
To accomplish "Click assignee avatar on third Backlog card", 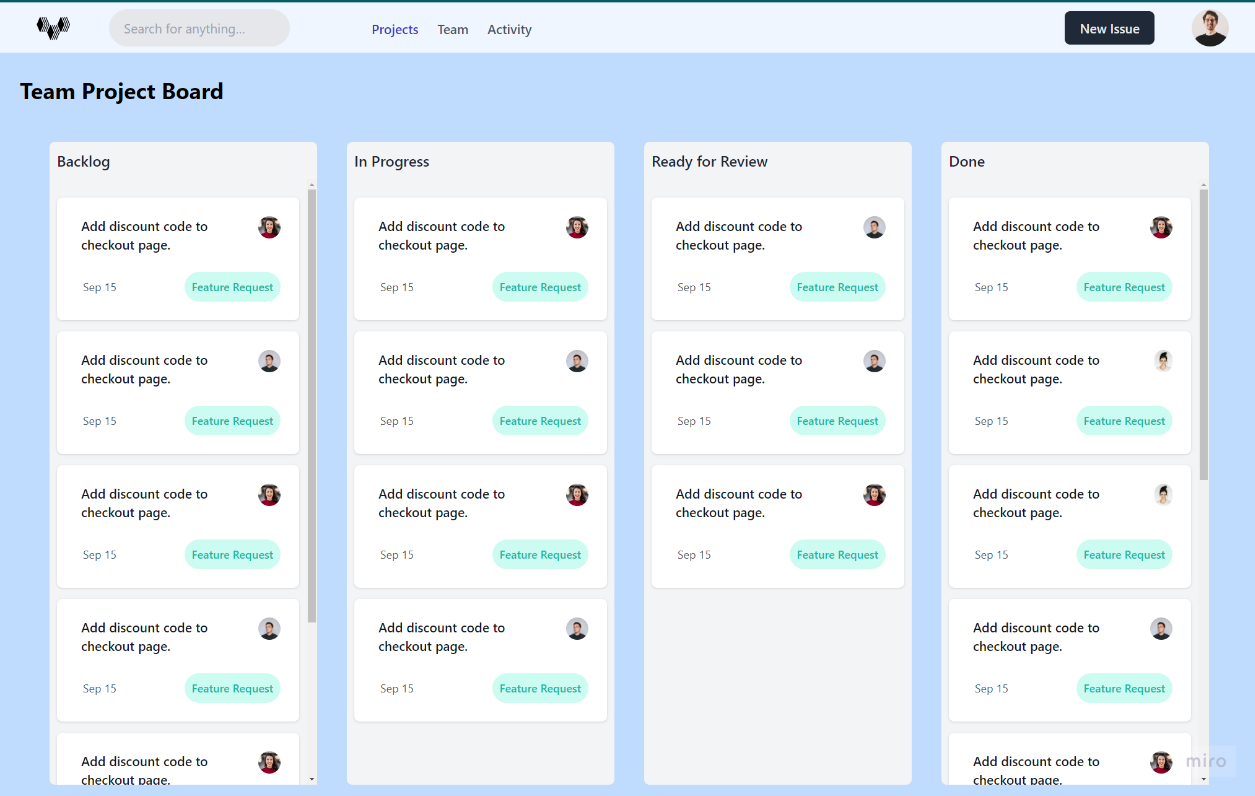I will pos(269,495).
